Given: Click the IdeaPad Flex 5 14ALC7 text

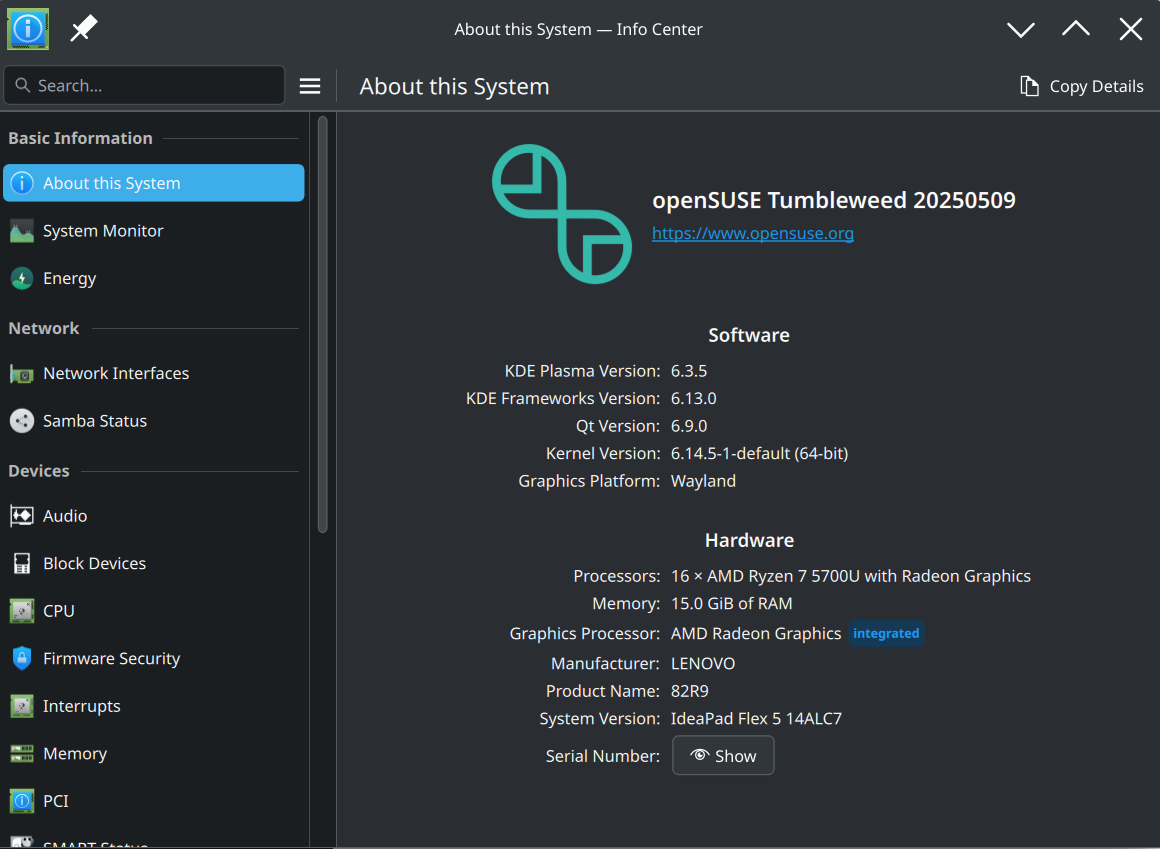Looking at the screenshot, I should click(756, 719).
